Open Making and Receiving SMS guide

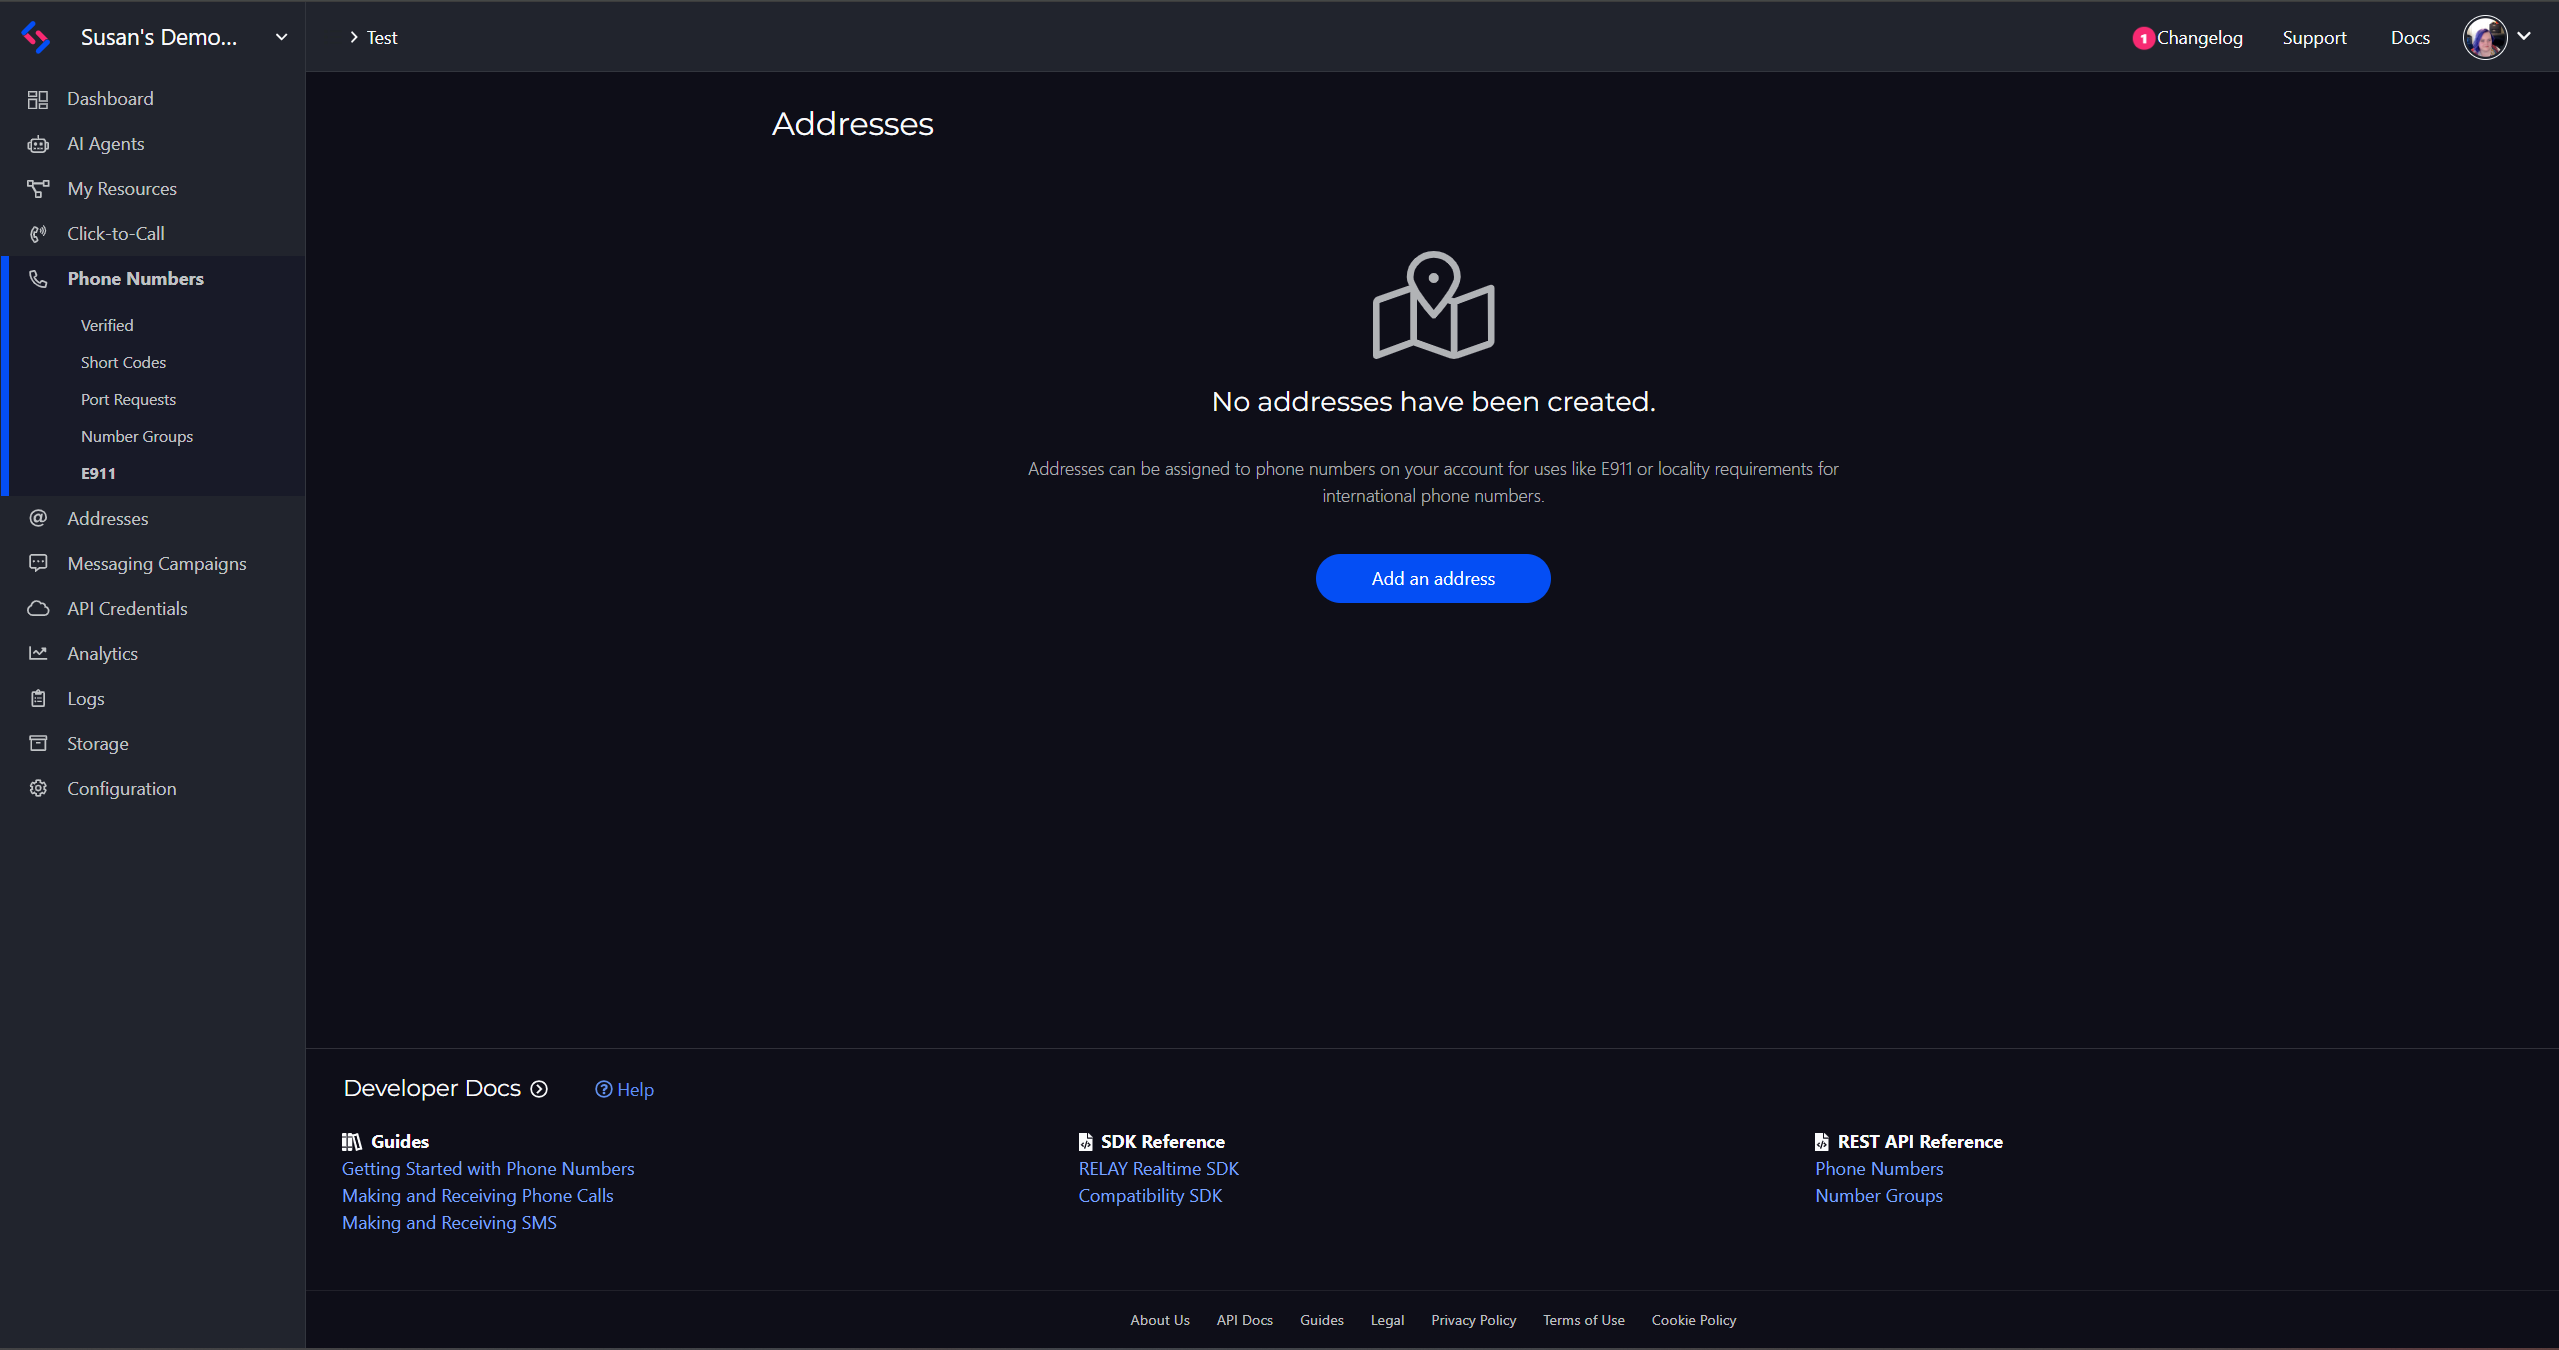[449, 1222]
